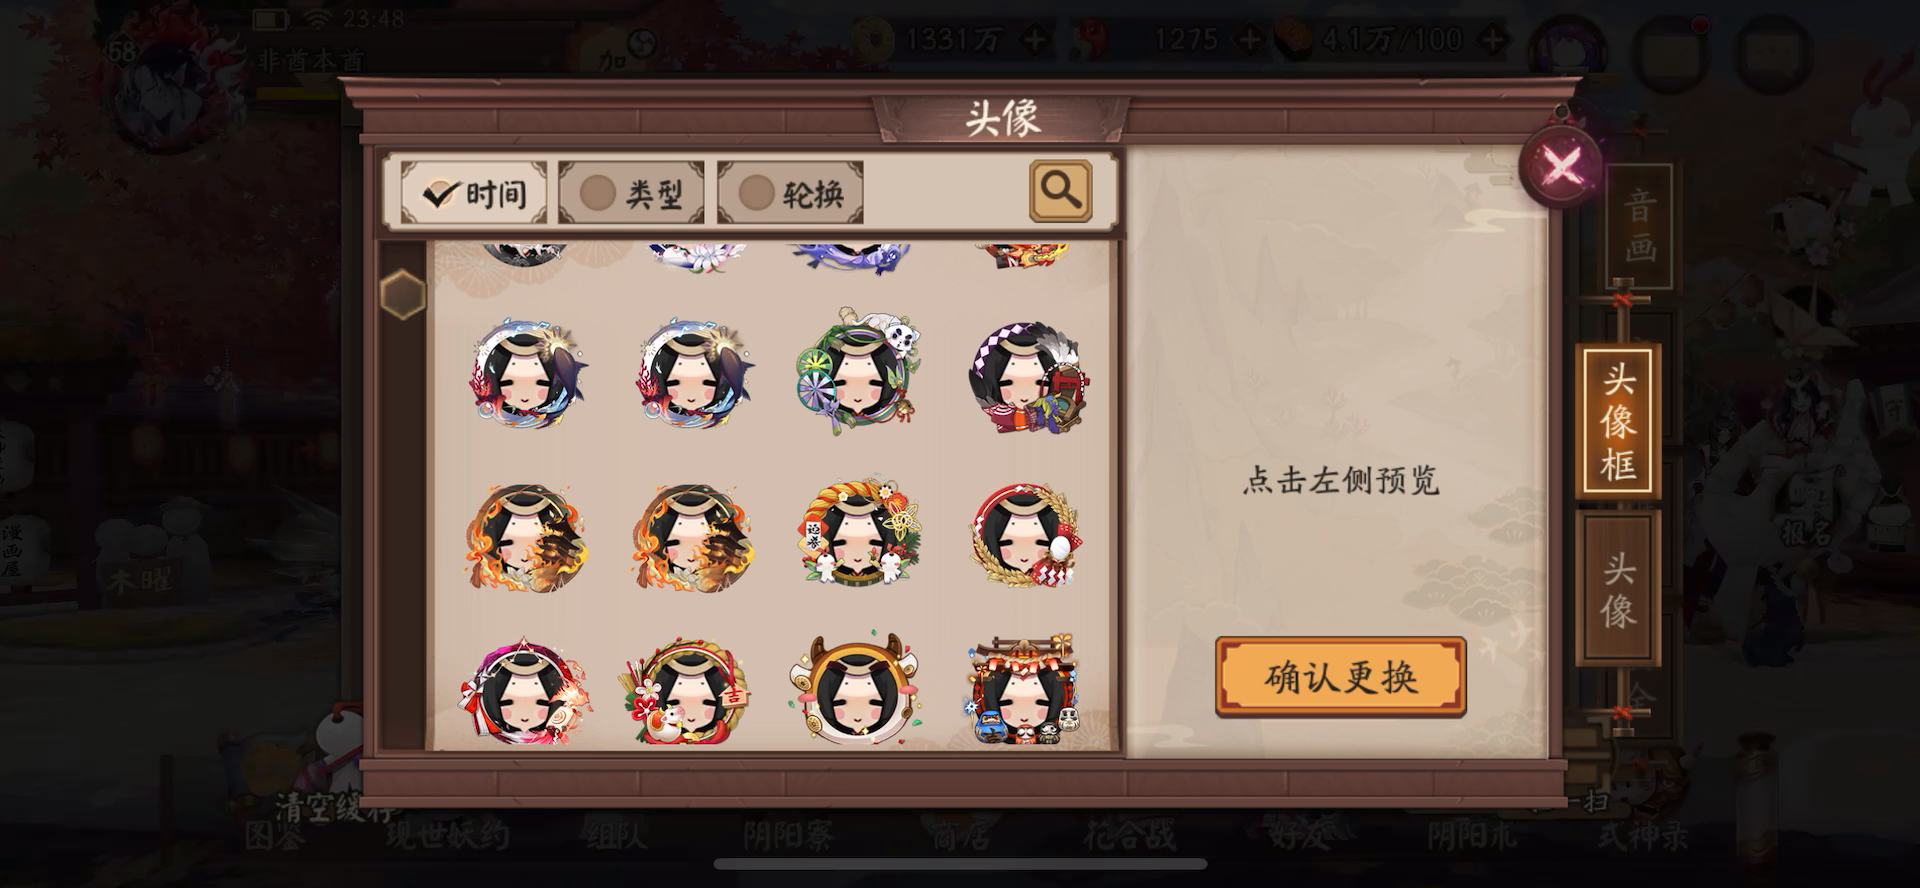Toggle the 类型 sort option
This screenshot has width=1920, height=888.
(632, 192)
